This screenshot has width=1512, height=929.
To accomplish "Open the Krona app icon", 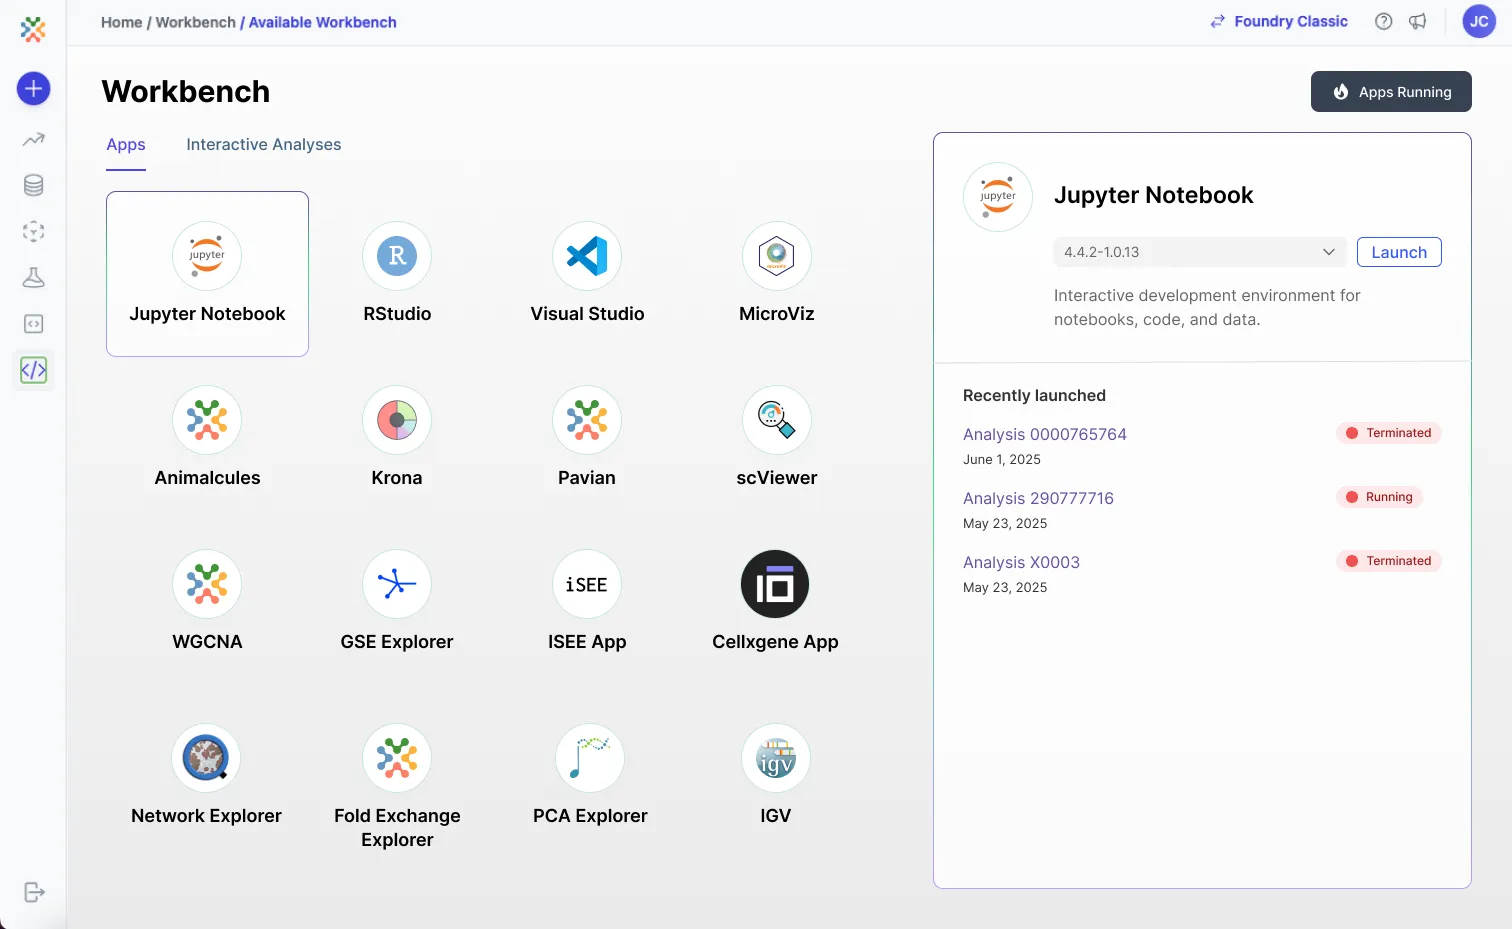I will coord(397,420).
